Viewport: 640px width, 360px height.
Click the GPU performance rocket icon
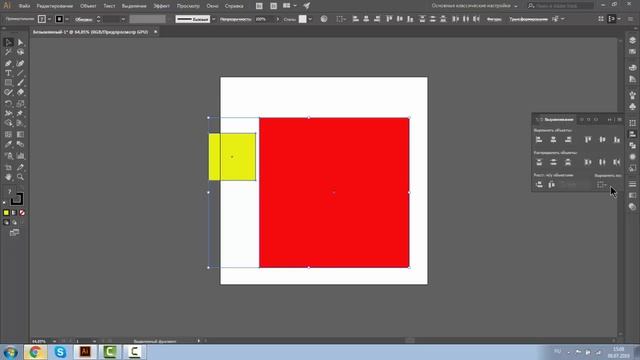coord(307,6)
